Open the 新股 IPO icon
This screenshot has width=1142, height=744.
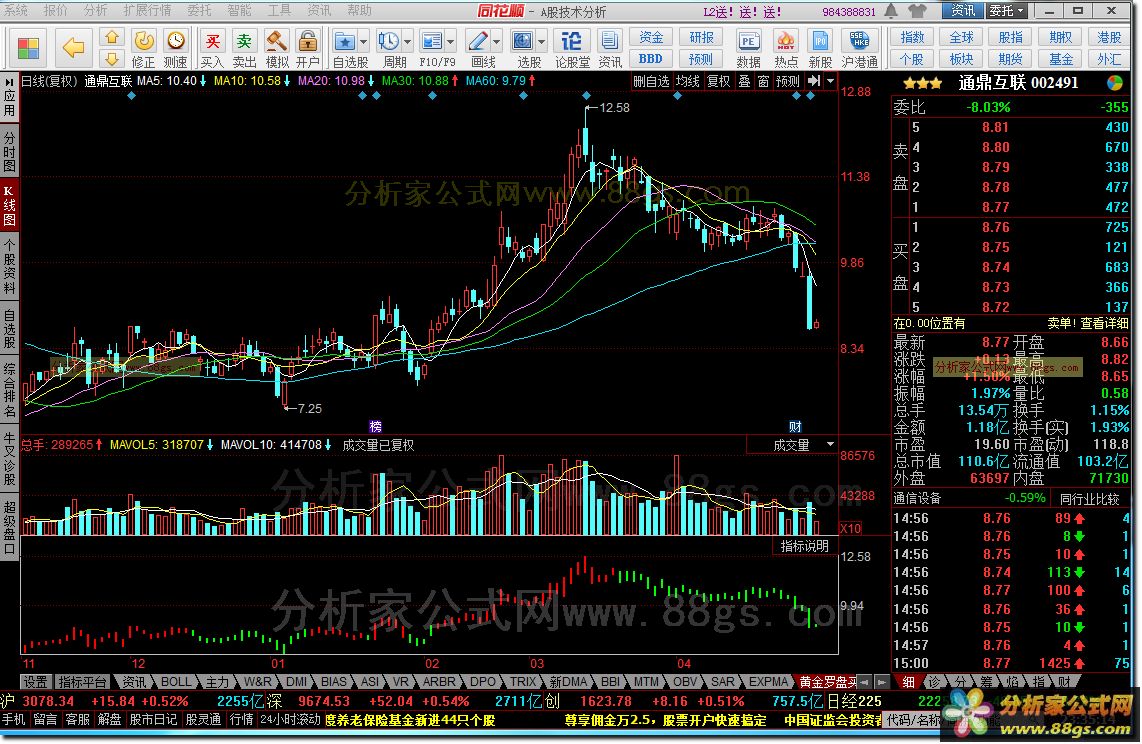tap(820, 41)
